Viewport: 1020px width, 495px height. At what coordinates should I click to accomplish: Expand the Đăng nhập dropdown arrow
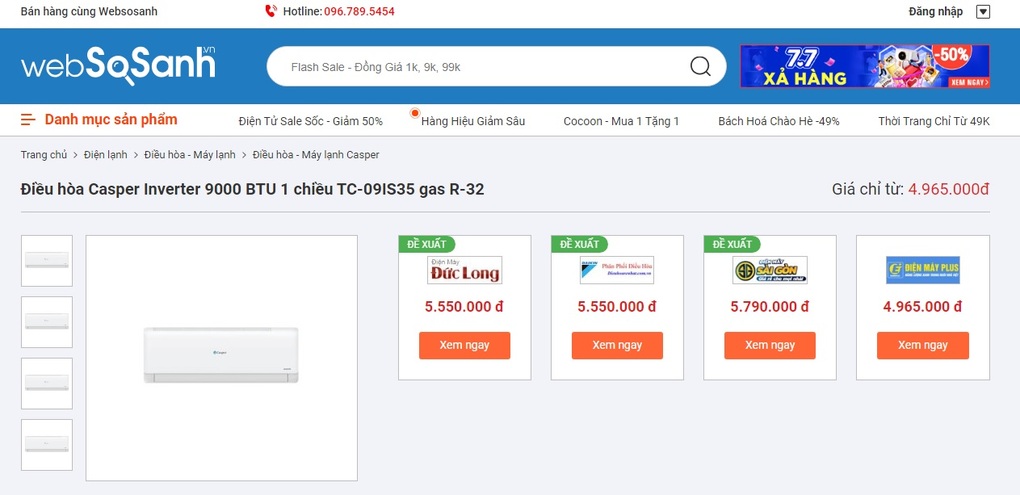(x=982, y=12)
